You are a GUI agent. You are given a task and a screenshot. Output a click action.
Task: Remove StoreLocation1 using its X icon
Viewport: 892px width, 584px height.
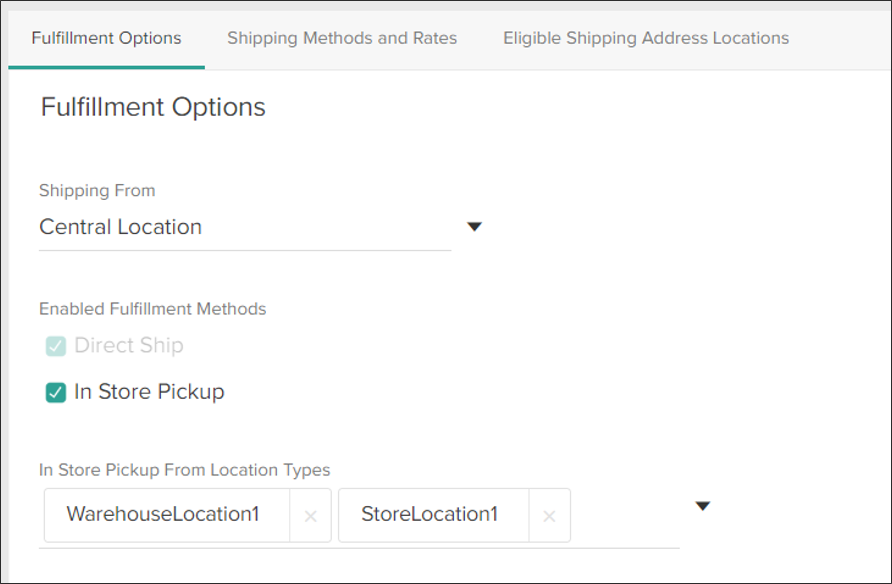click(x=548, y=516)
